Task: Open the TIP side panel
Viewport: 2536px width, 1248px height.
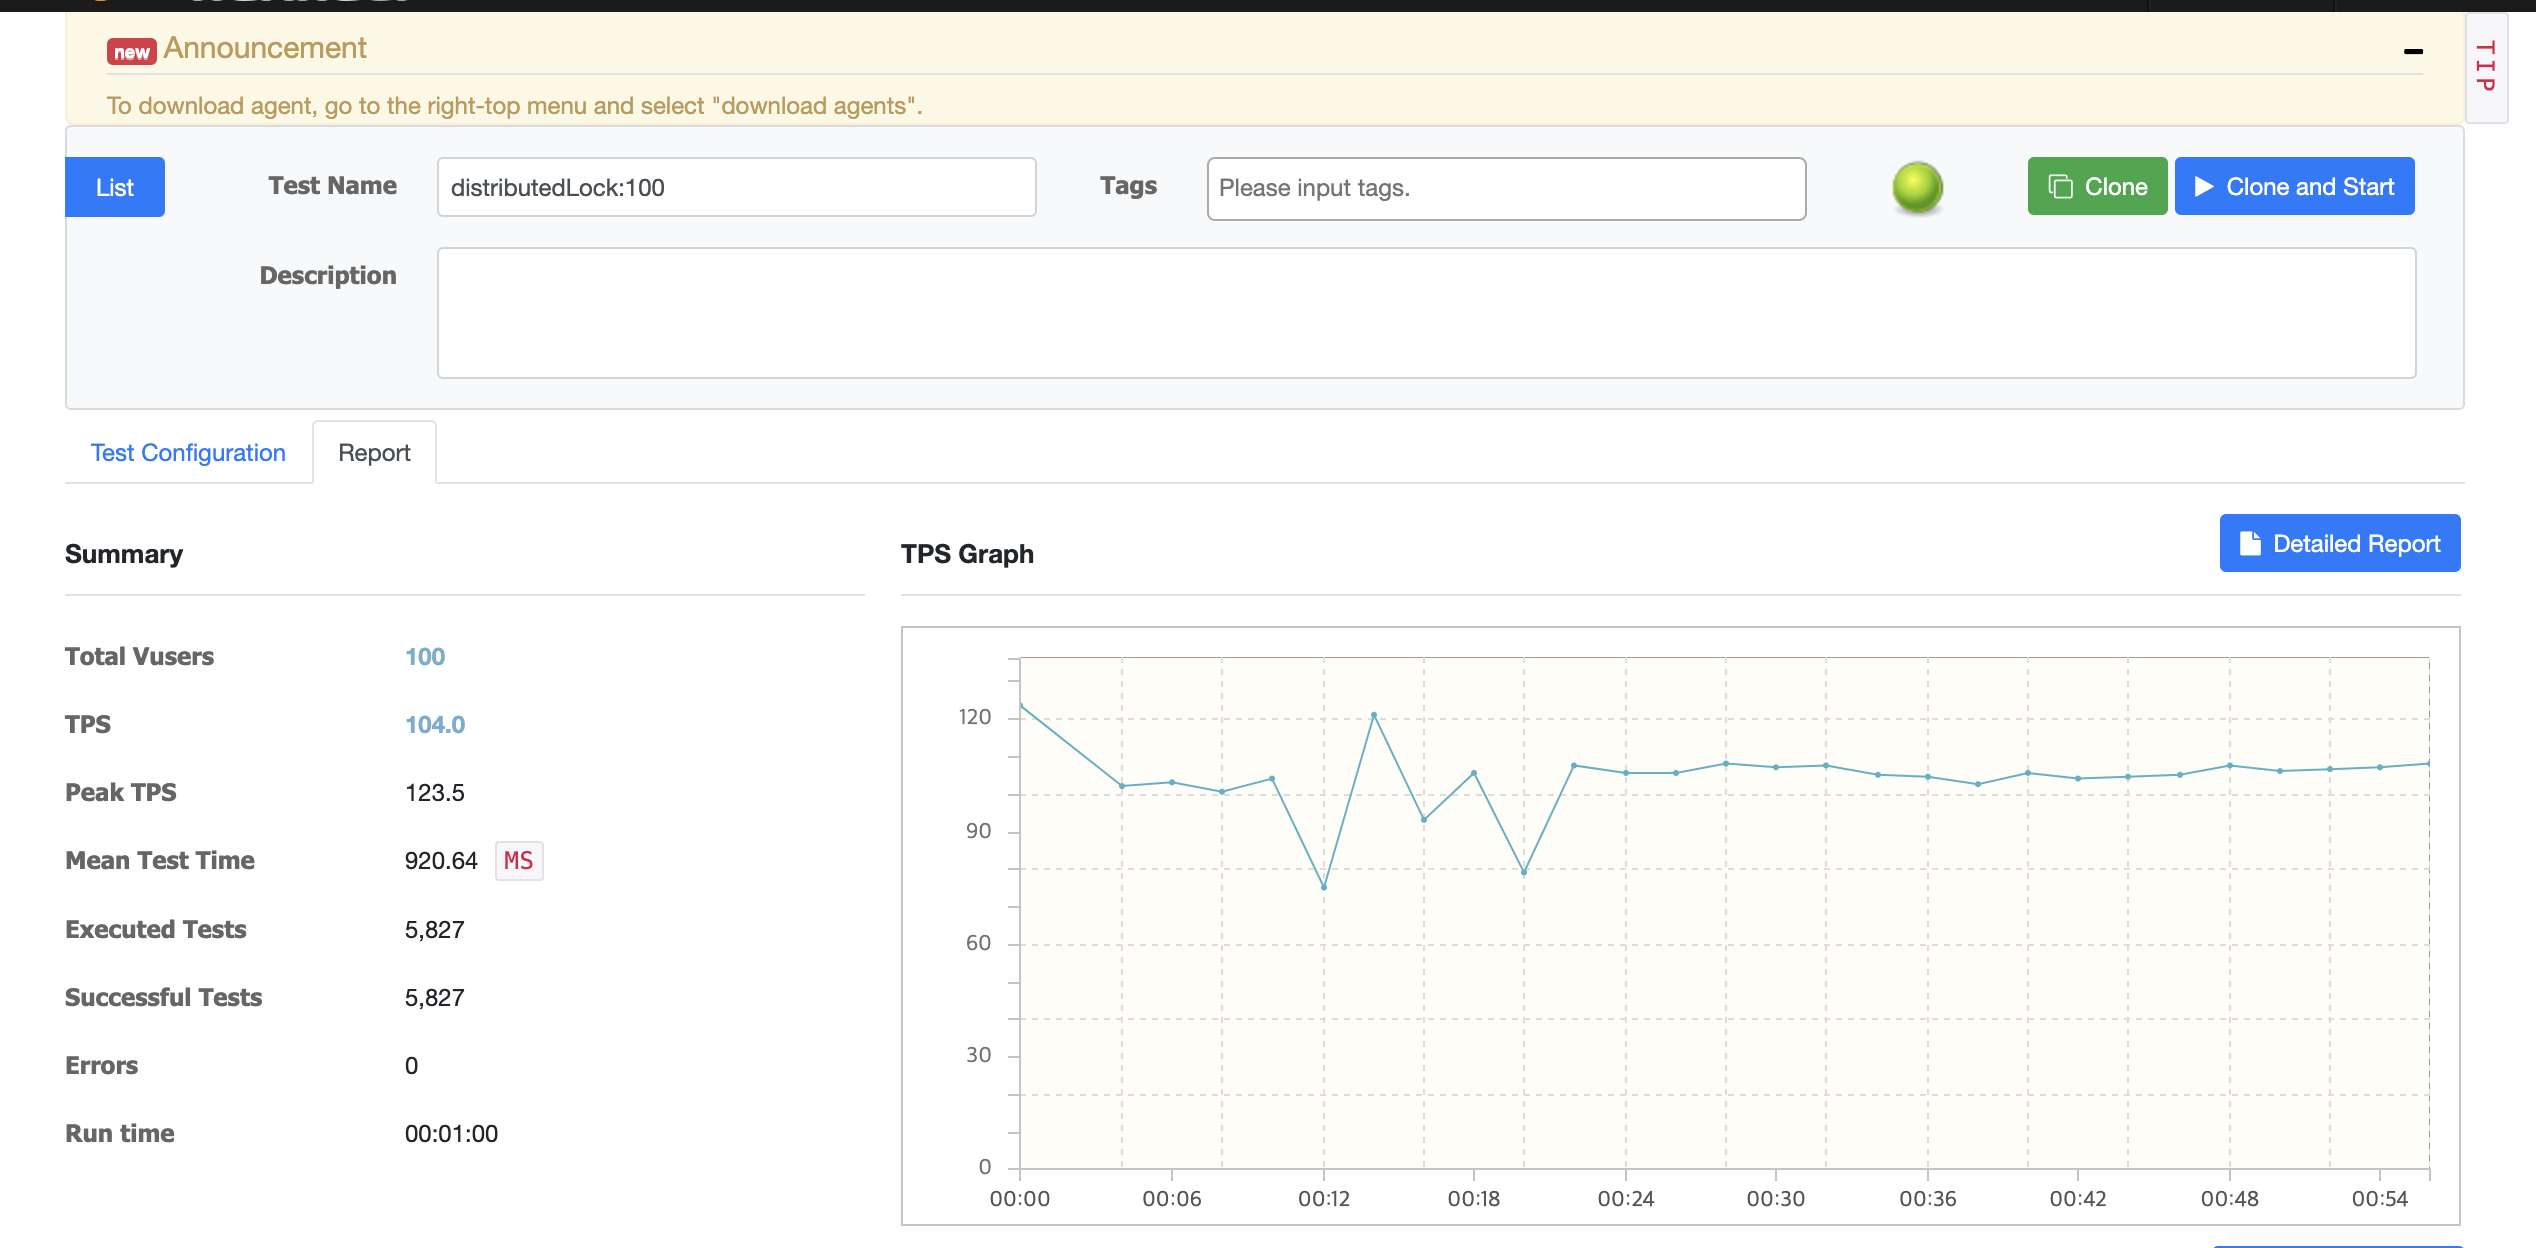Action: pyautogui.click(x=2485, y=67)
